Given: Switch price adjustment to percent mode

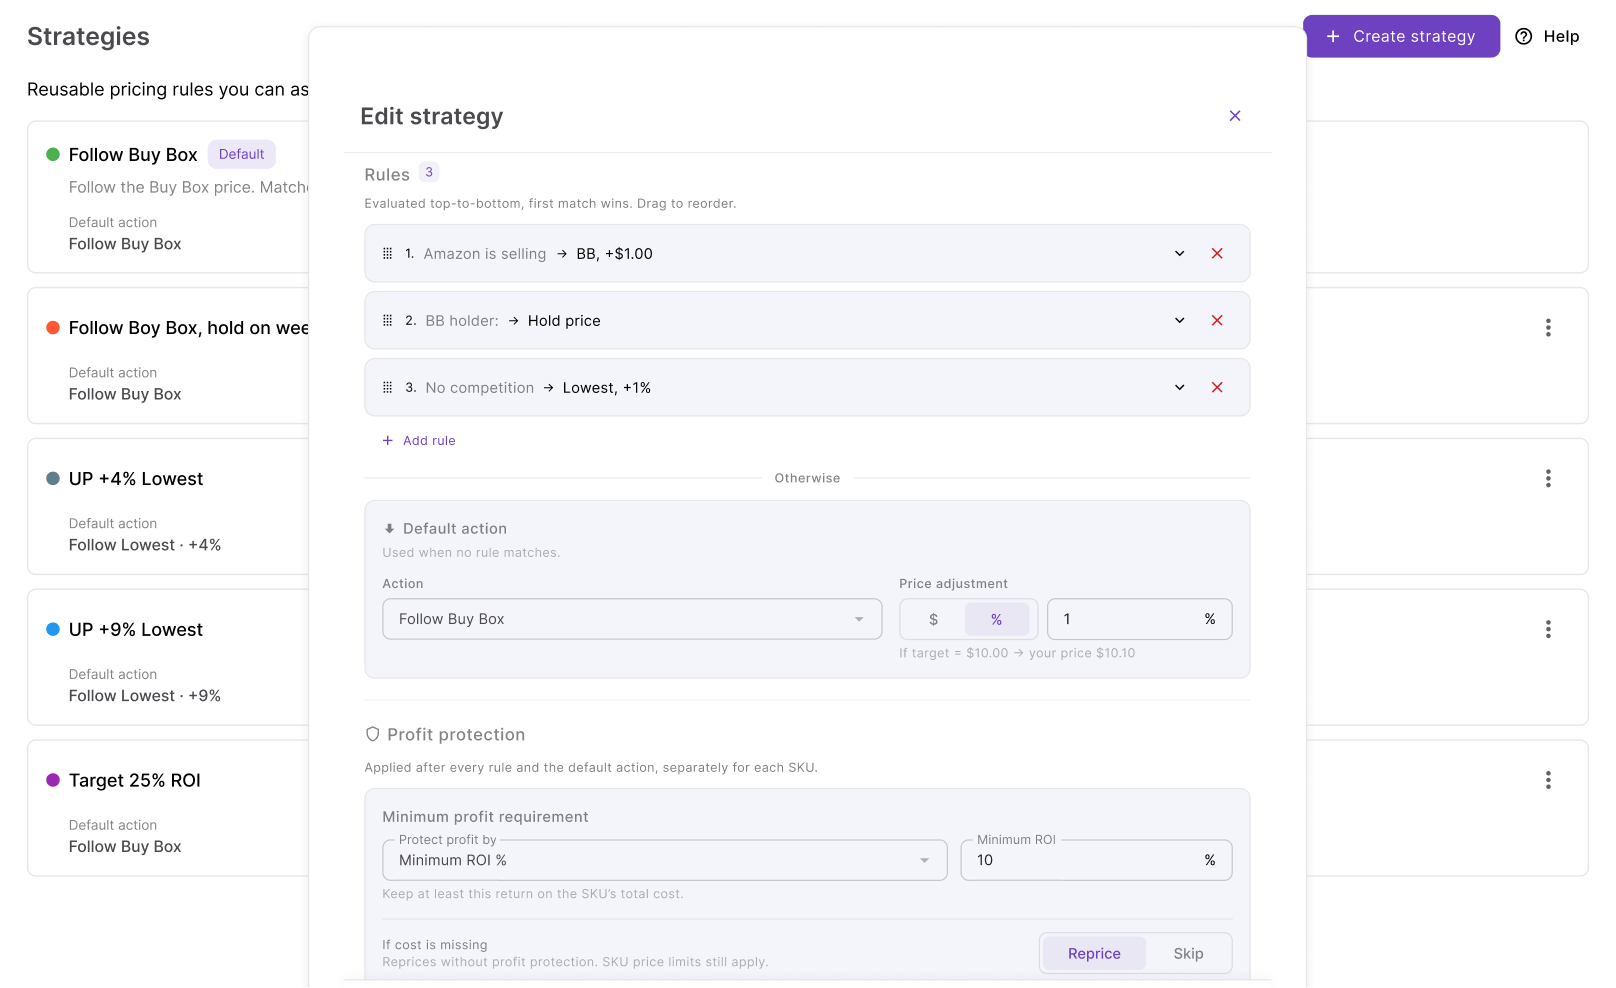Looking at the screenshot, I should (x=997, y=620).
